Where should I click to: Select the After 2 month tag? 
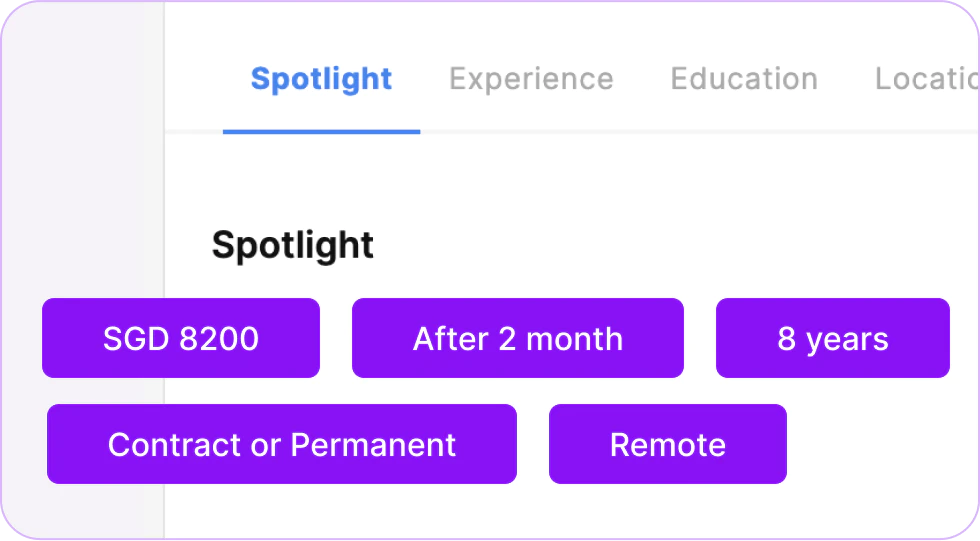tap(518, 338)
